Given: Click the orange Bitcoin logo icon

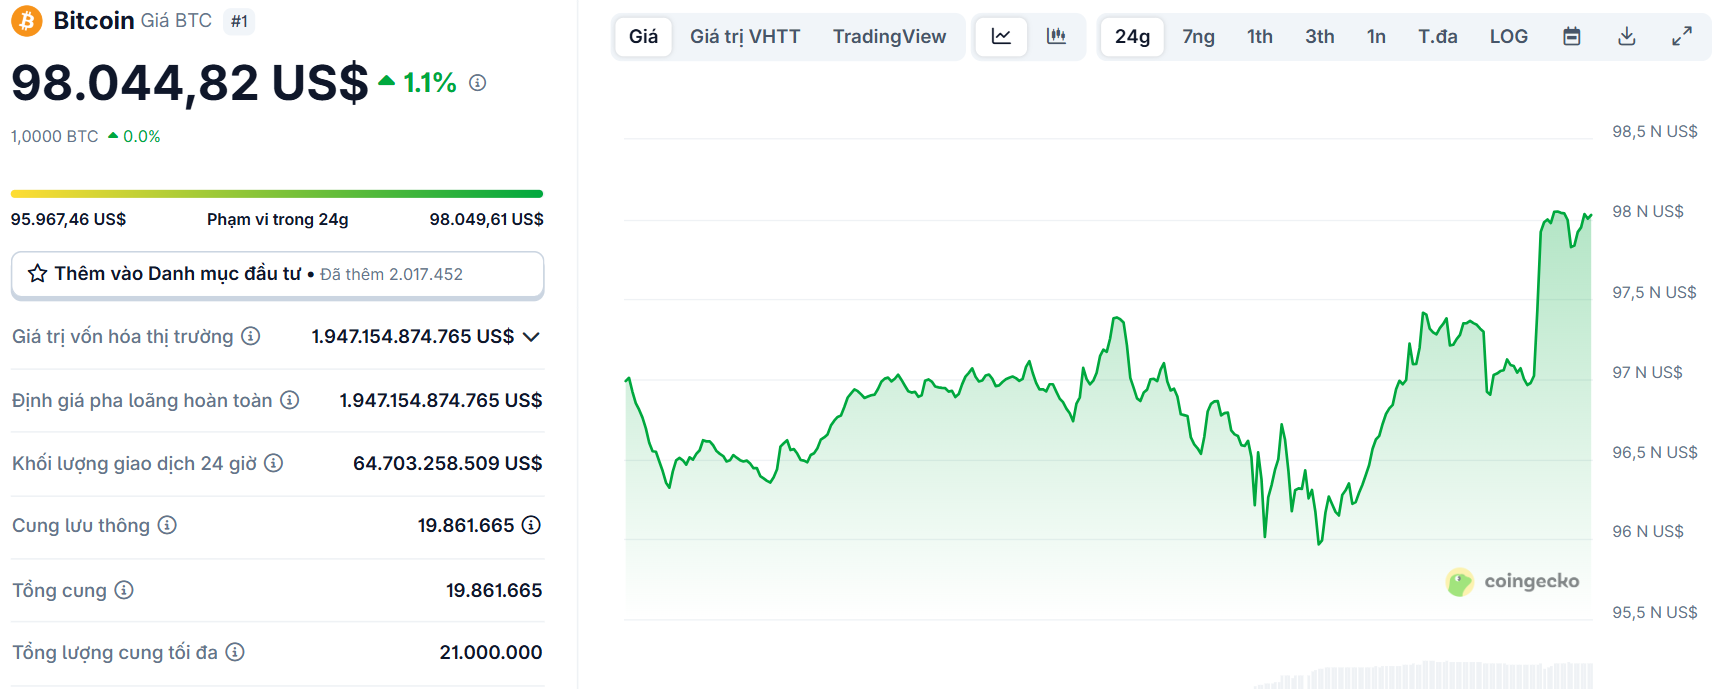Looking at the screenshot, I should click(x=26, y=20).
